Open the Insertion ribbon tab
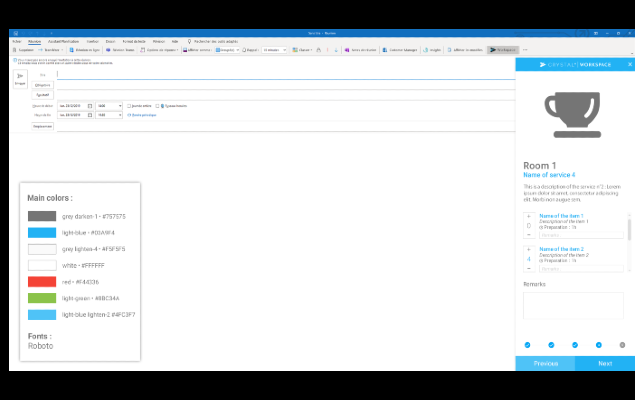The image size is (635, 400). tap(93, 41)
